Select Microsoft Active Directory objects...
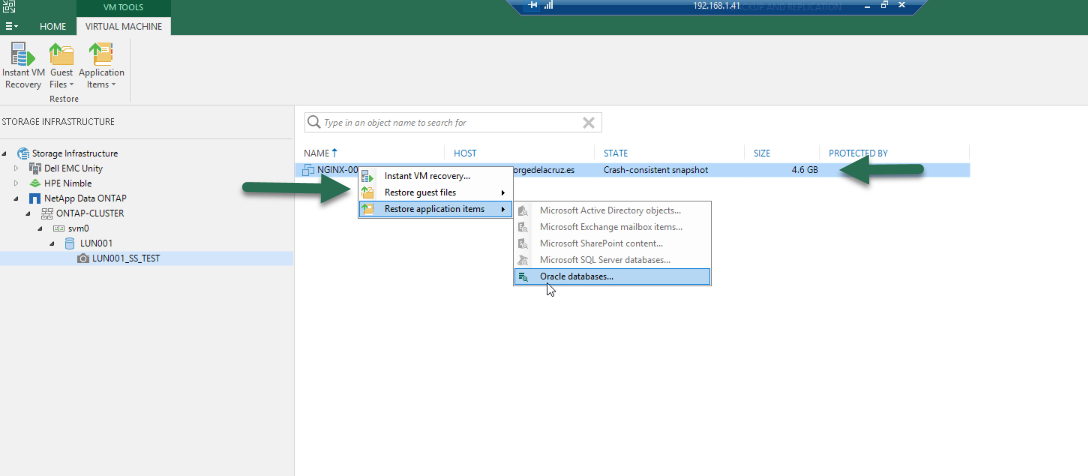 (612, 210)
